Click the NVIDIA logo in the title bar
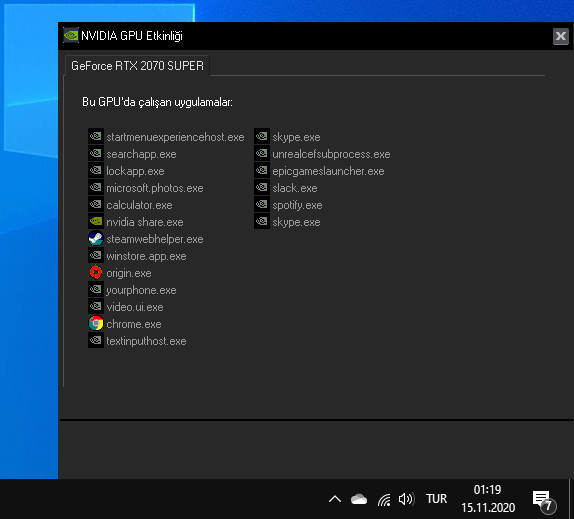The height and width of the screenshot is (519, 574). (71, 36)
